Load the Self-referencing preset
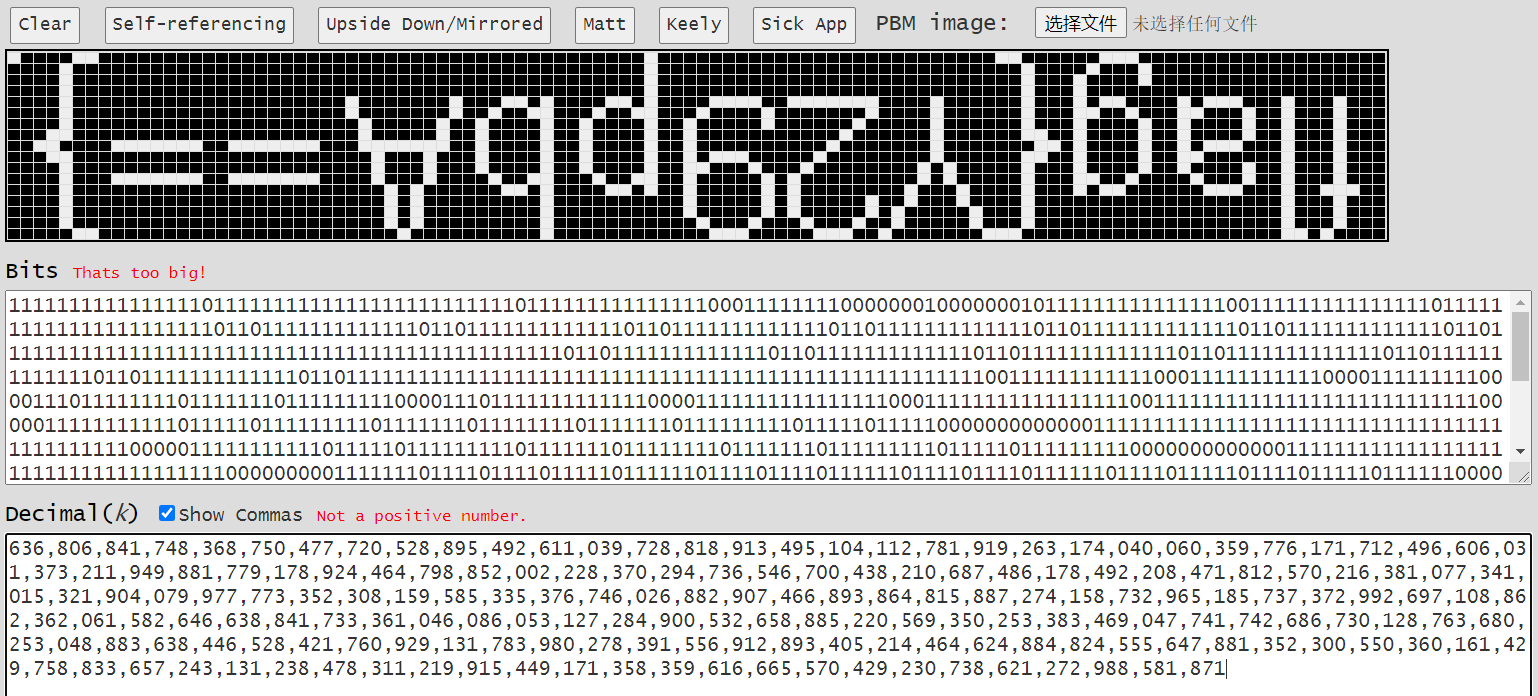The width and height of the screenshot is (1538, 696). click(199, 25)
